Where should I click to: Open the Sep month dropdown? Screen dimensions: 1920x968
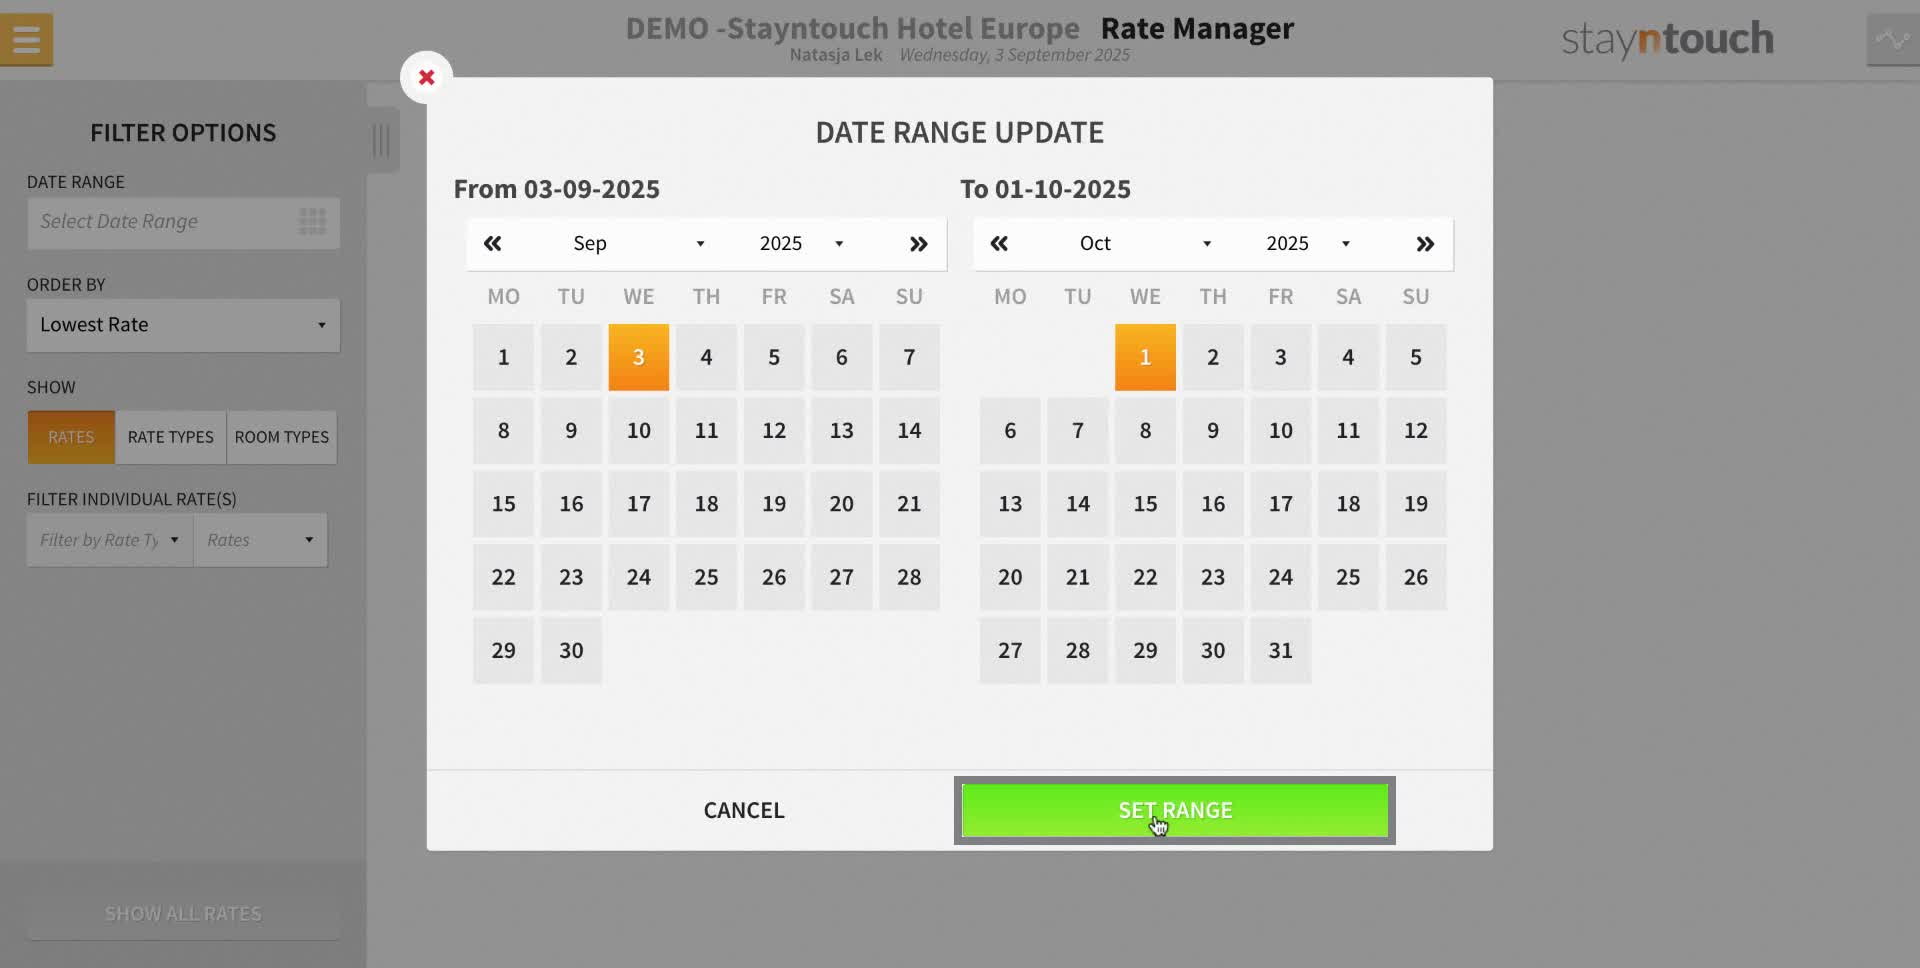click(x=639, y=244)
